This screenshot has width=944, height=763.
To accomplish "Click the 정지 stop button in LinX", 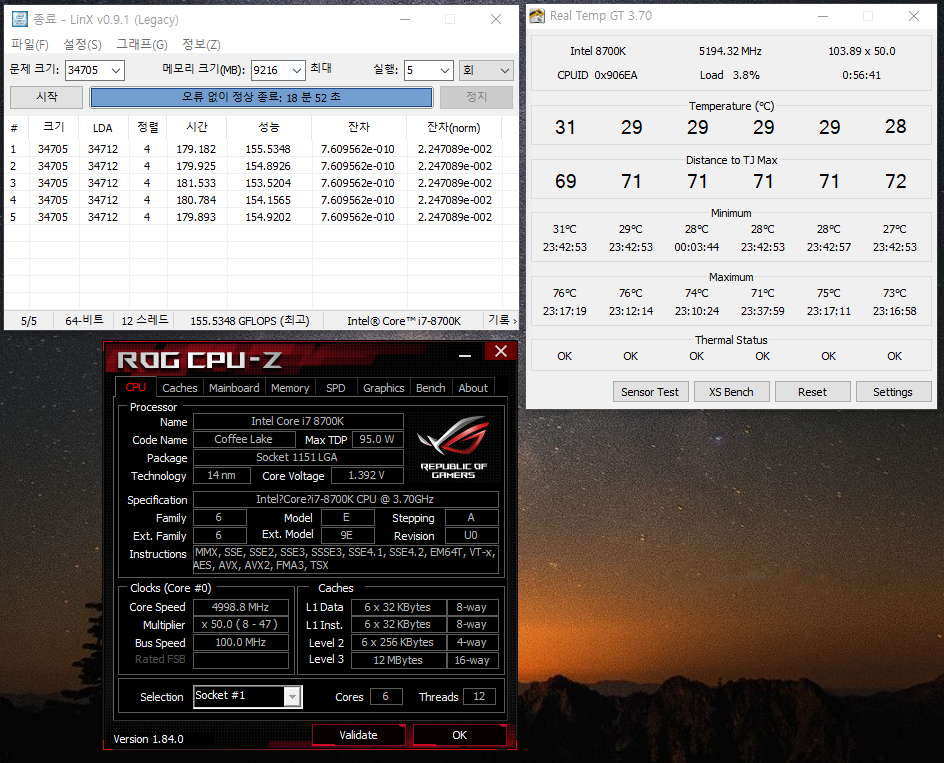I will tap(476, 97).
